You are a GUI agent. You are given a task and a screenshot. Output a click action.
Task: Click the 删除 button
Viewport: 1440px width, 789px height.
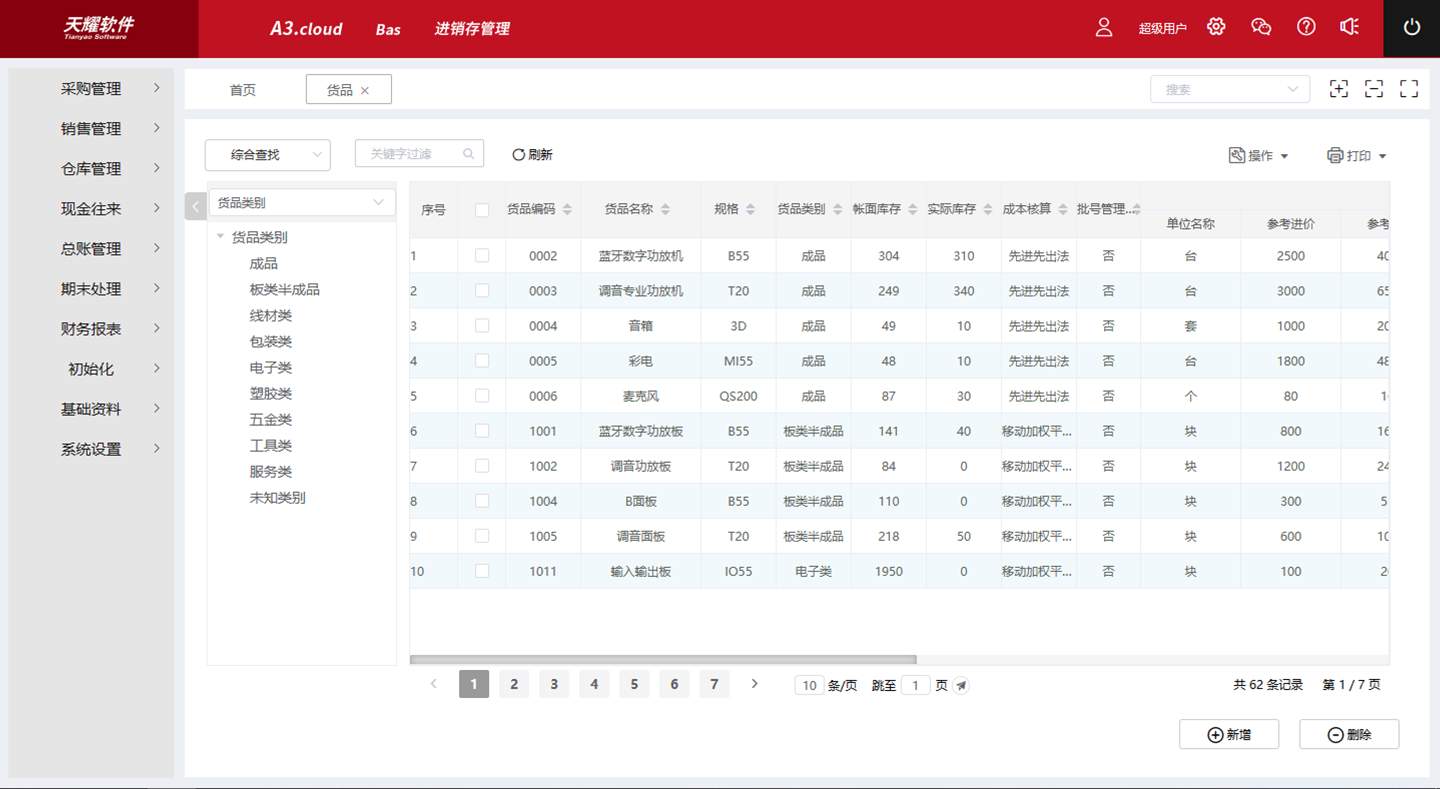coord(1349,734)
